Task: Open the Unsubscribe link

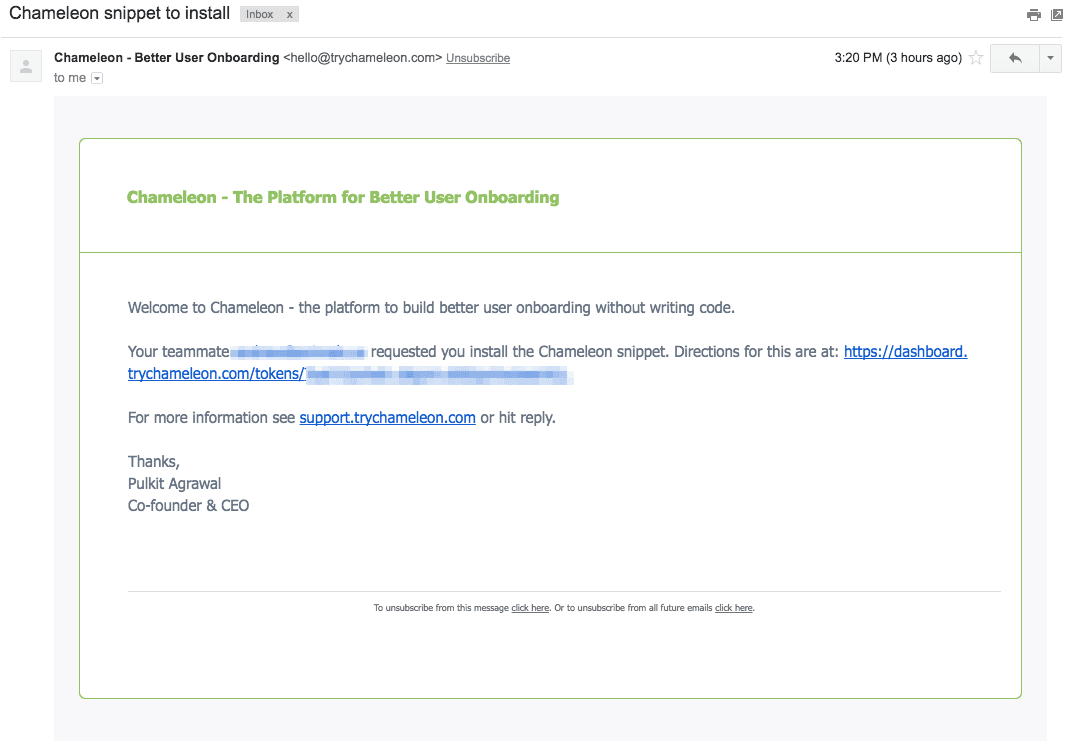Action: 477,58
